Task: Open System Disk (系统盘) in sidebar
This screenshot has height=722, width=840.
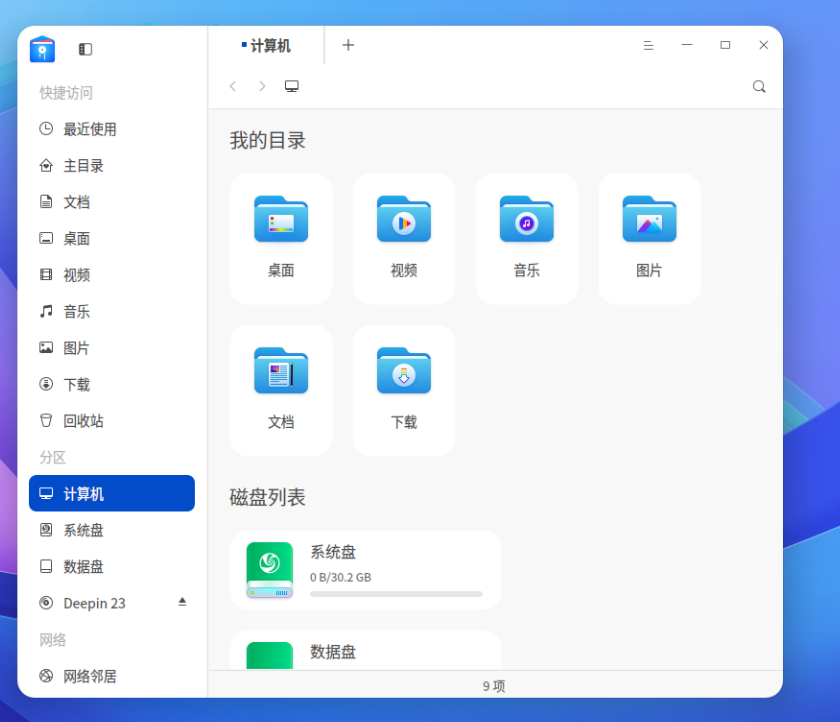Action: tap(112, 530)
